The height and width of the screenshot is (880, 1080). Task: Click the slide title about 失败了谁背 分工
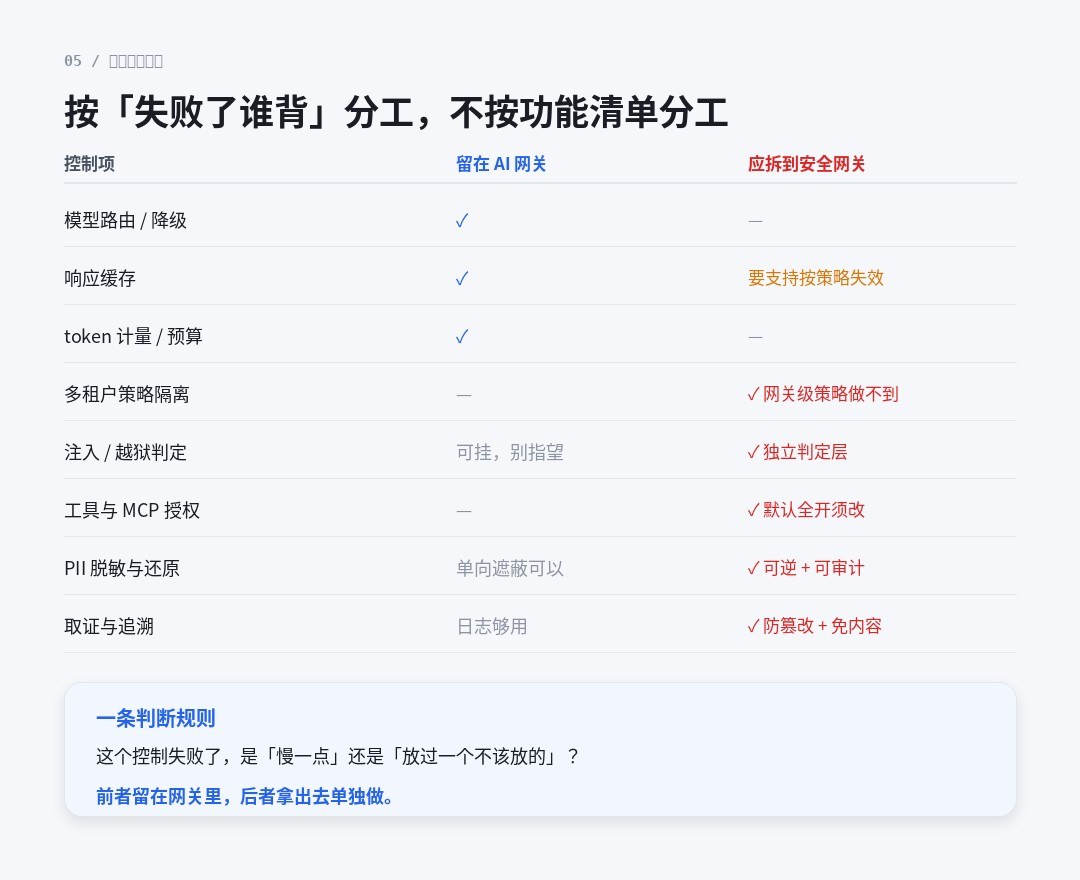396,112
